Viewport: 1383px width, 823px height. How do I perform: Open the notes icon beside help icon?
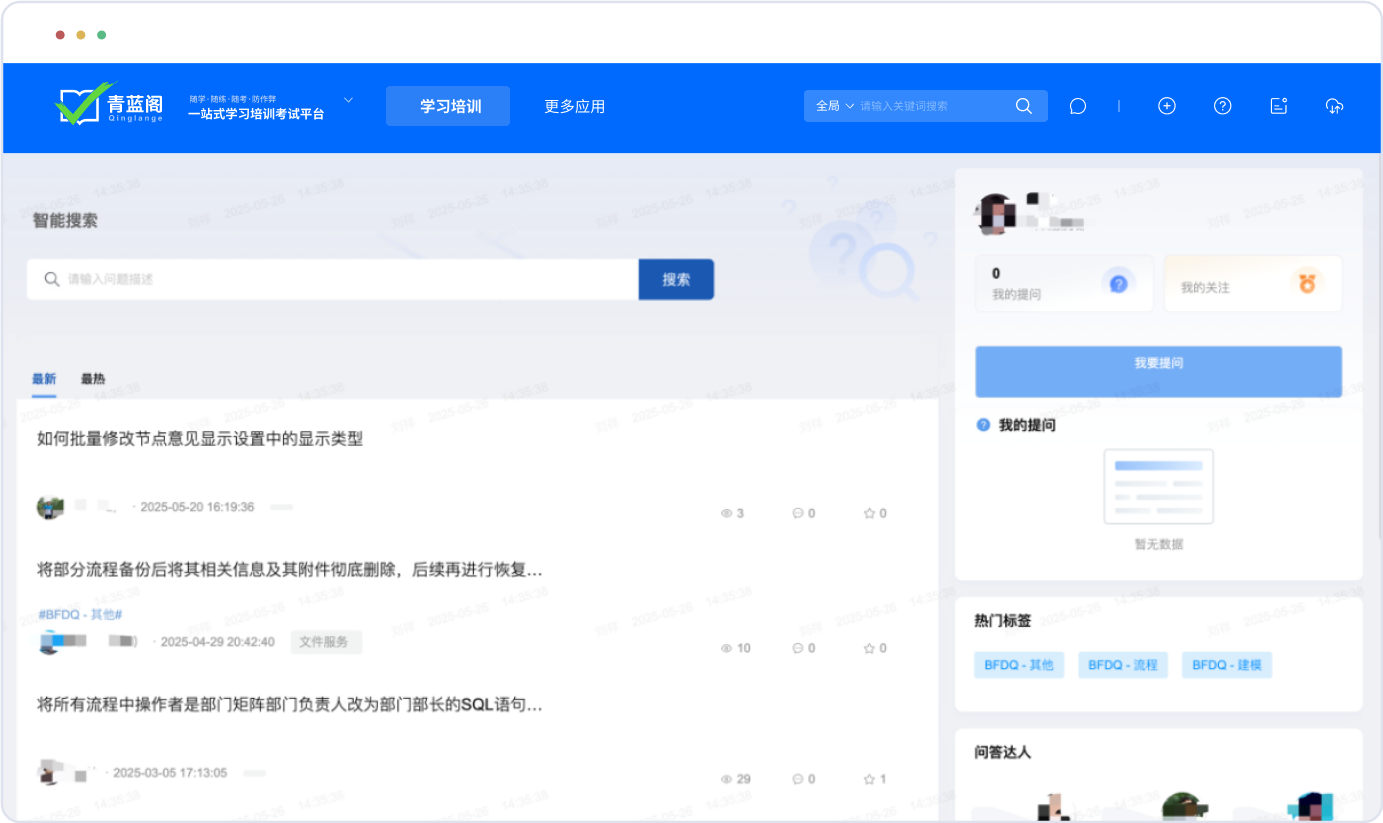(x=1278, y=106)
